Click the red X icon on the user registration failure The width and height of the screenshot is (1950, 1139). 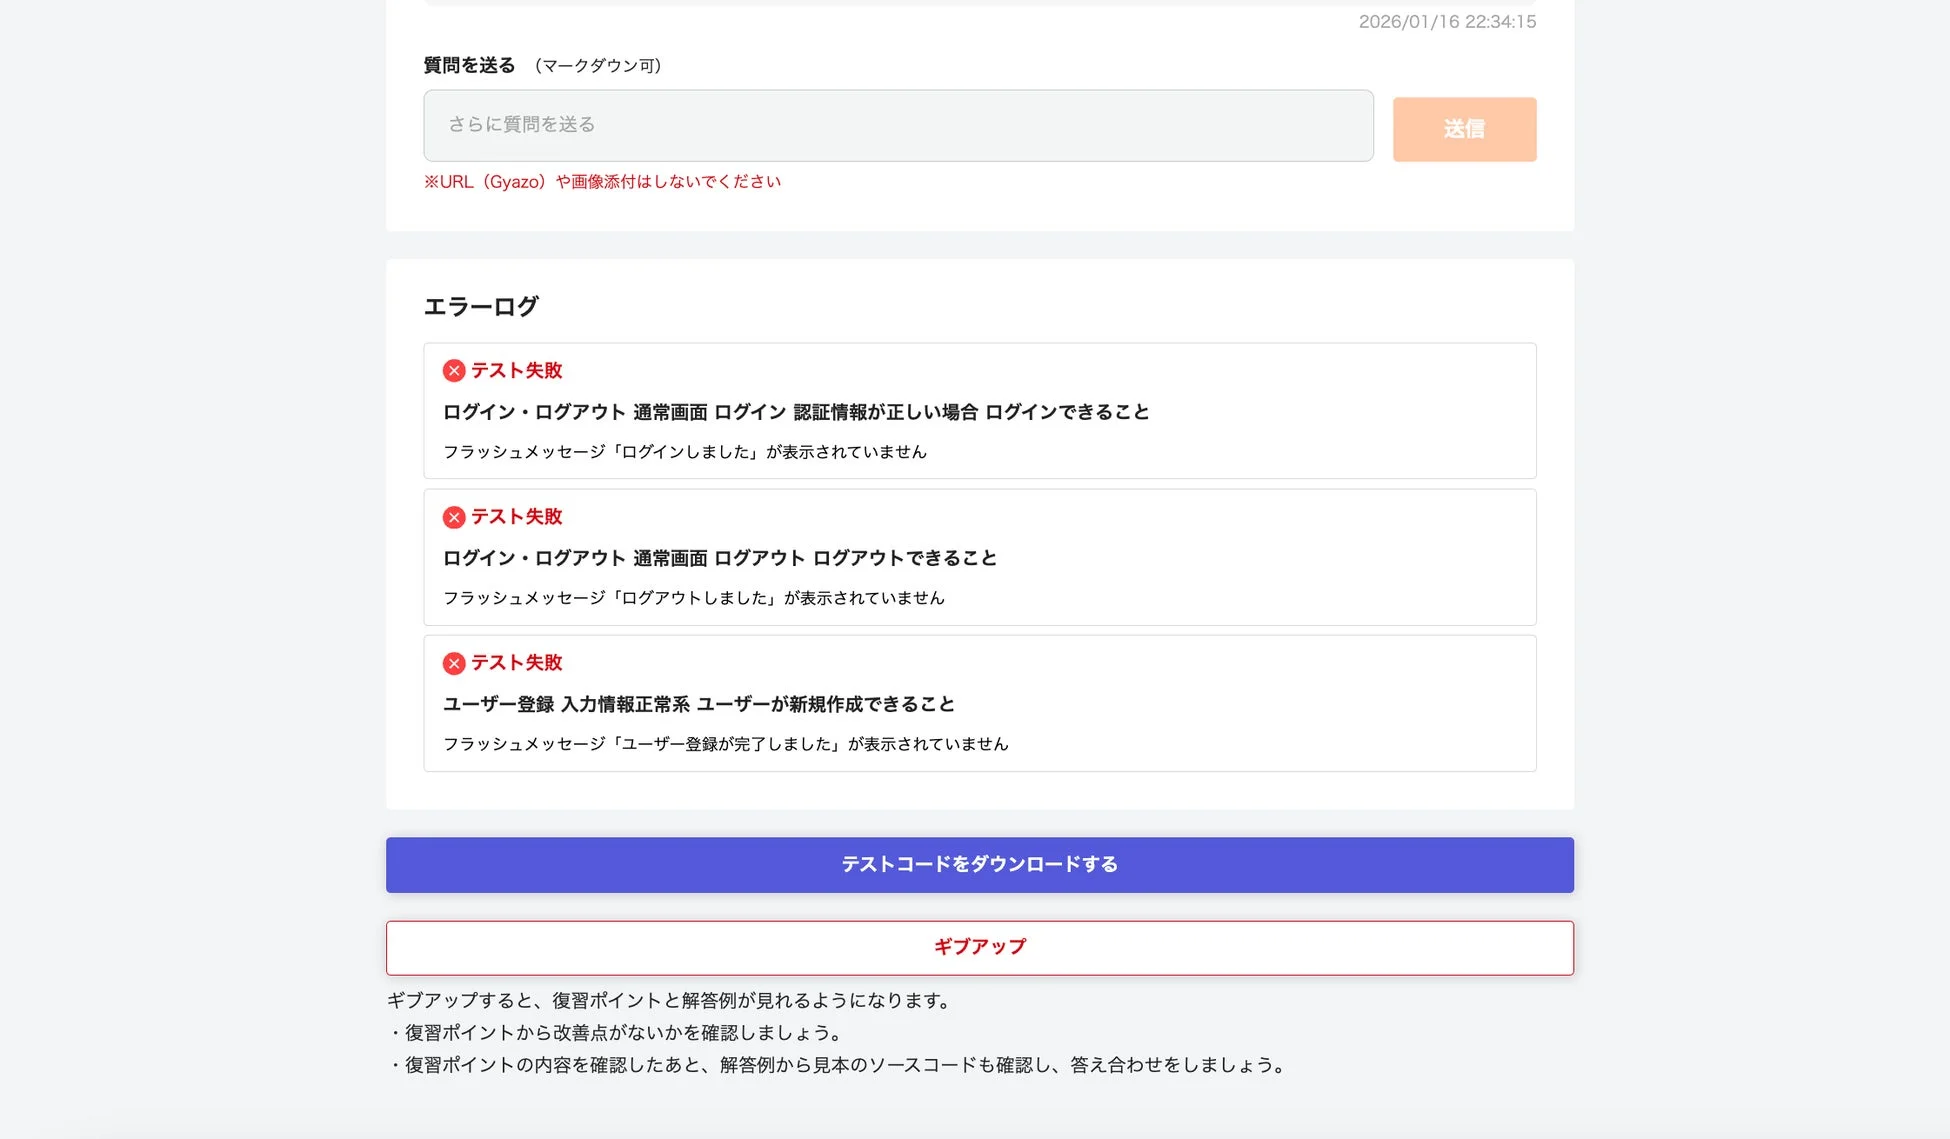coord(455,662)
